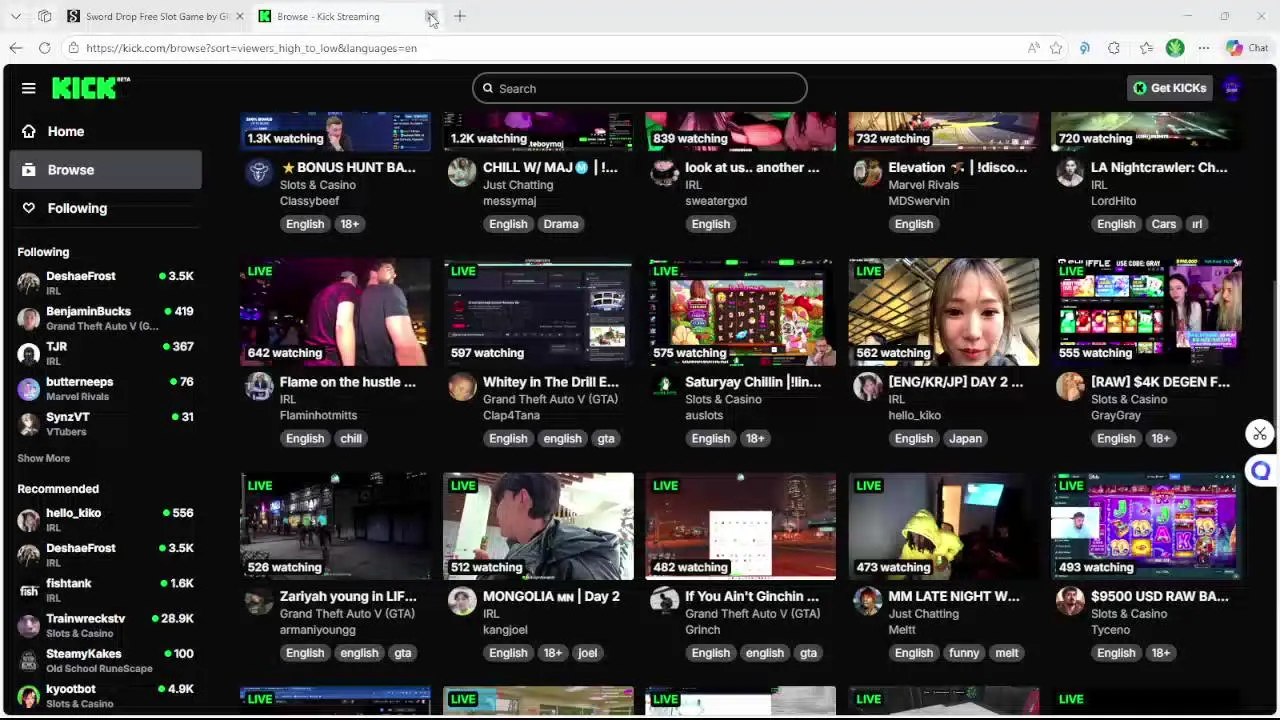Screen dimensions: 1280x720
Task: Expand Show More in Following
Action: pos(43,458)
